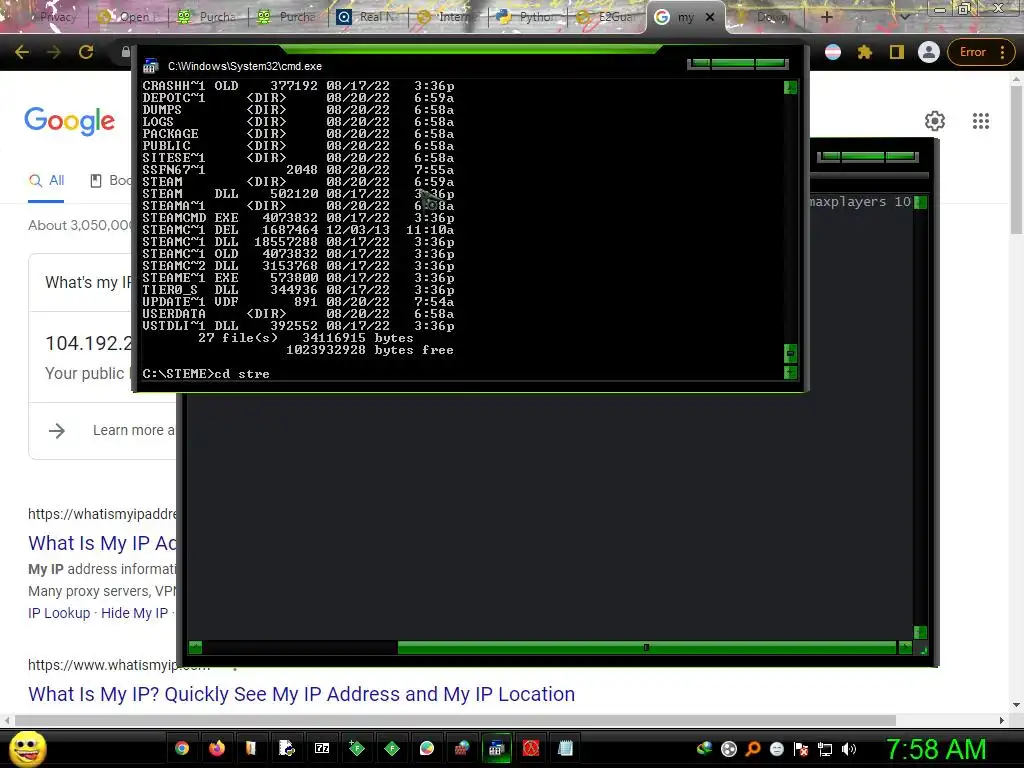
Task: Open the Chrome side panel icon
Action: click(897, 52)
